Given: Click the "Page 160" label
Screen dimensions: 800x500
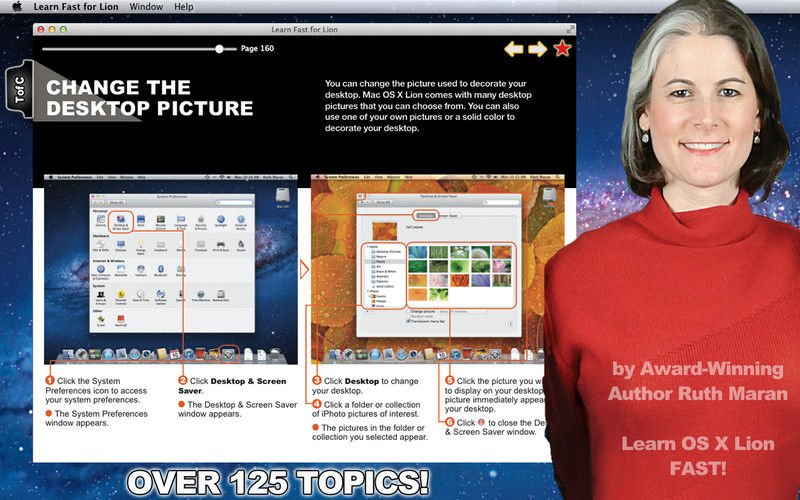Looking at the screenshot, I should [257, 48].
